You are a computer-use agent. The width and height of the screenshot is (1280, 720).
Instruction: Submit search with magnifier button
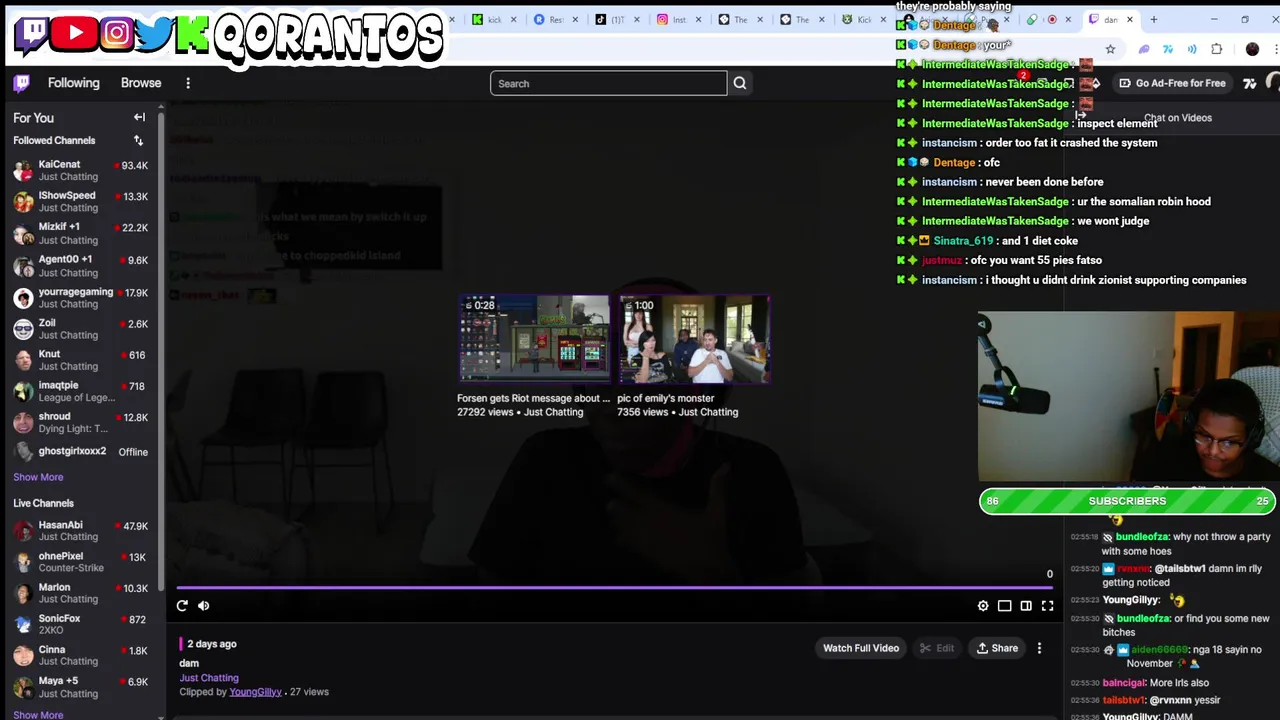pos(740,83)
